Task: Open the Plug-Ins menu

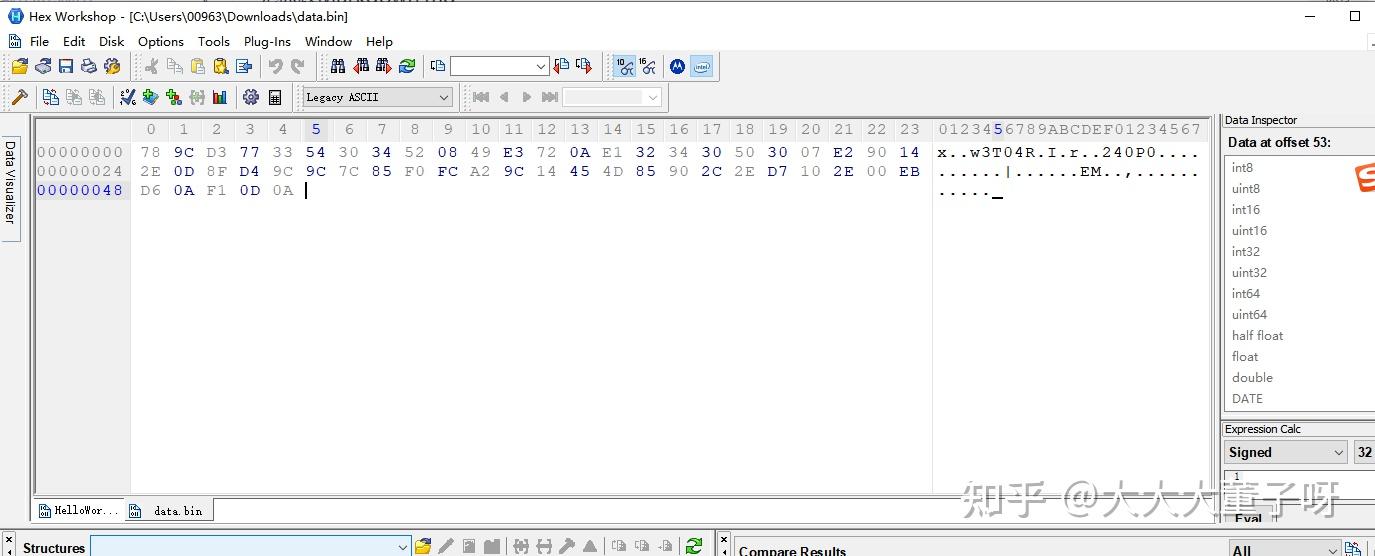Action: coord(267,41)
